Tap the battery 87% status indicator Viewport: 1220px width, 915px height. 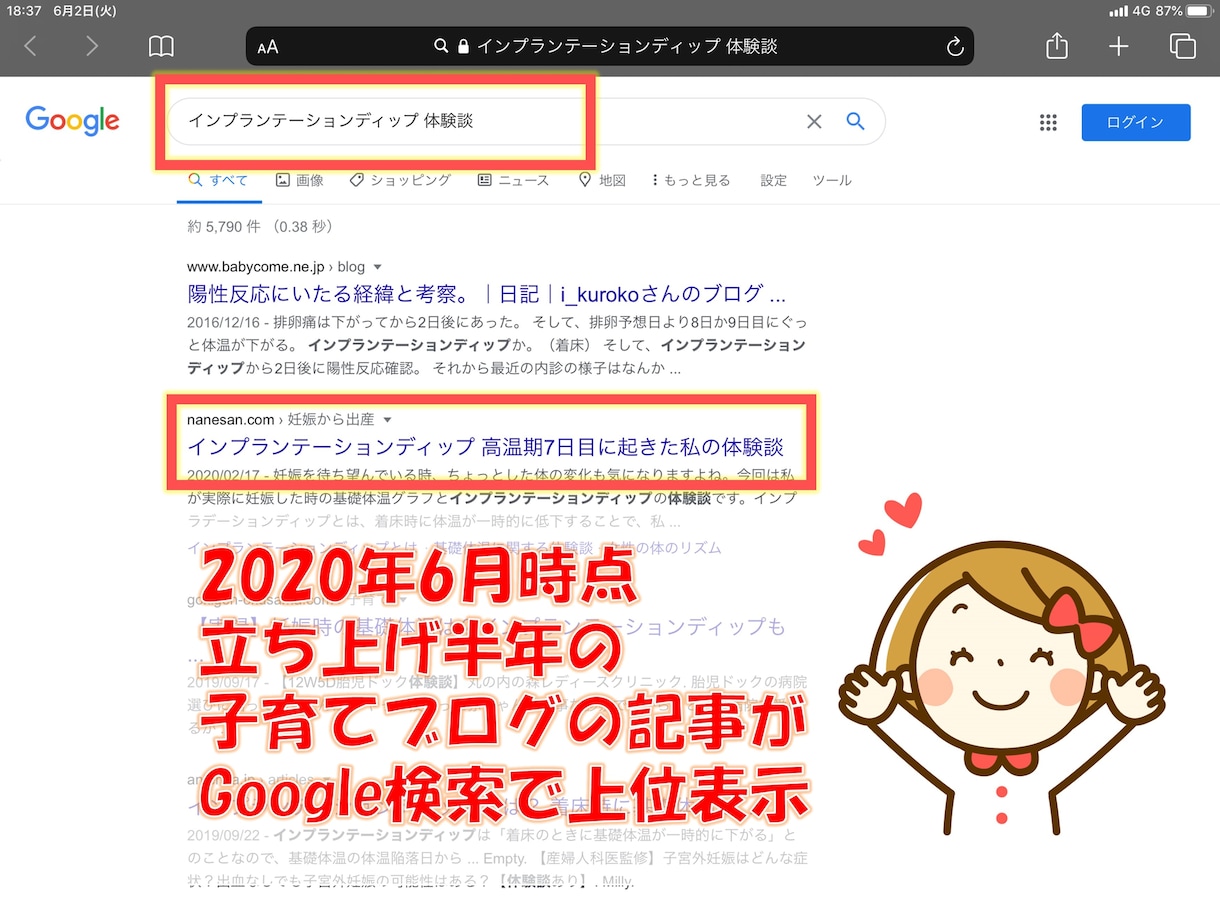click(1182, 11)
